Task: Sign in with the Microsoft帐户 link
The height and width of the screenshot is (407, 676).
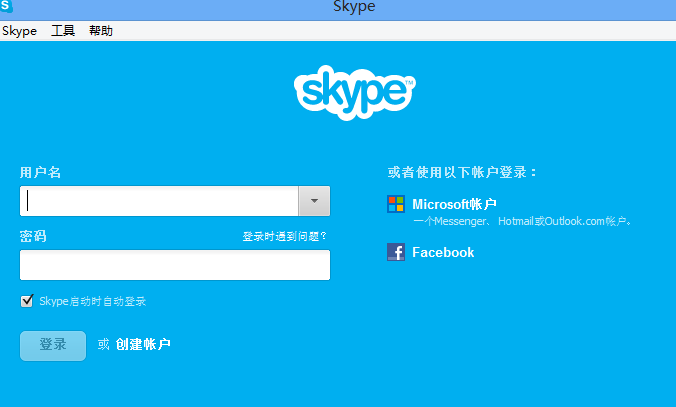Action: pyautogui.click(x=454, y=204)
